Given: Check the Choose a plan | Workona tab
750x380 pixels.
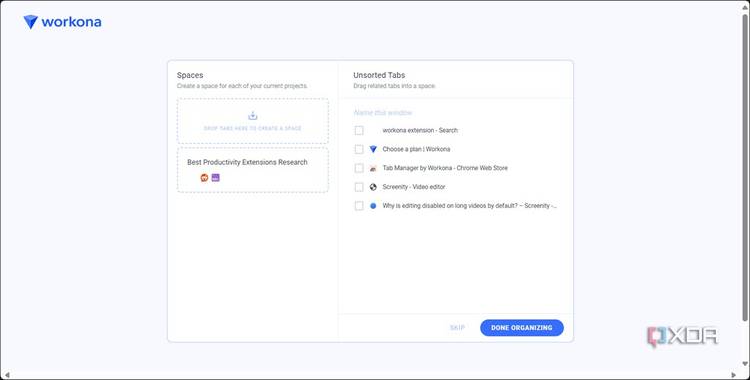Looking at the screenshot, I should pos(359,149).
